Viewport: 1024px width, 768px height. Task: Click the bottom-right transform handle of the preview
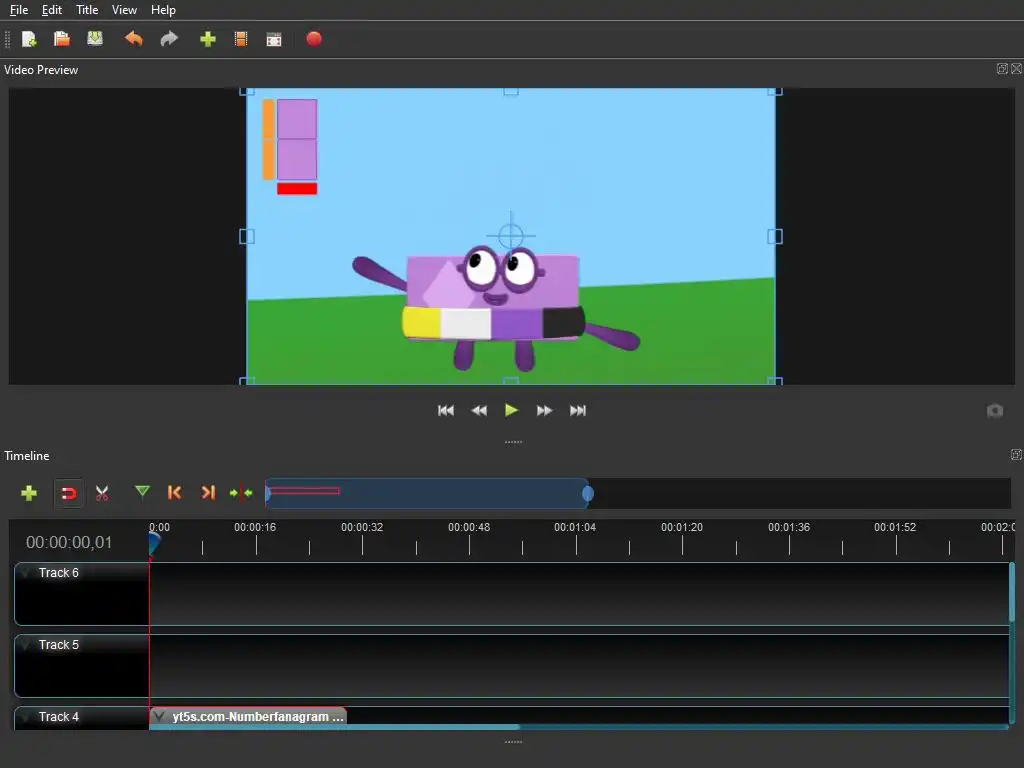[x=775, y=381]
